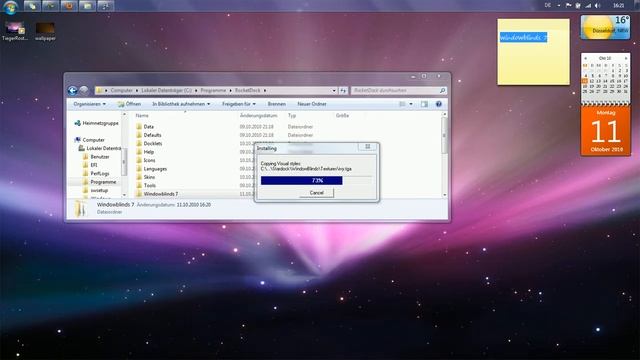Click the yellow sticky note text
The height and width of the screenshot is (360, 640).
(523, 38)
